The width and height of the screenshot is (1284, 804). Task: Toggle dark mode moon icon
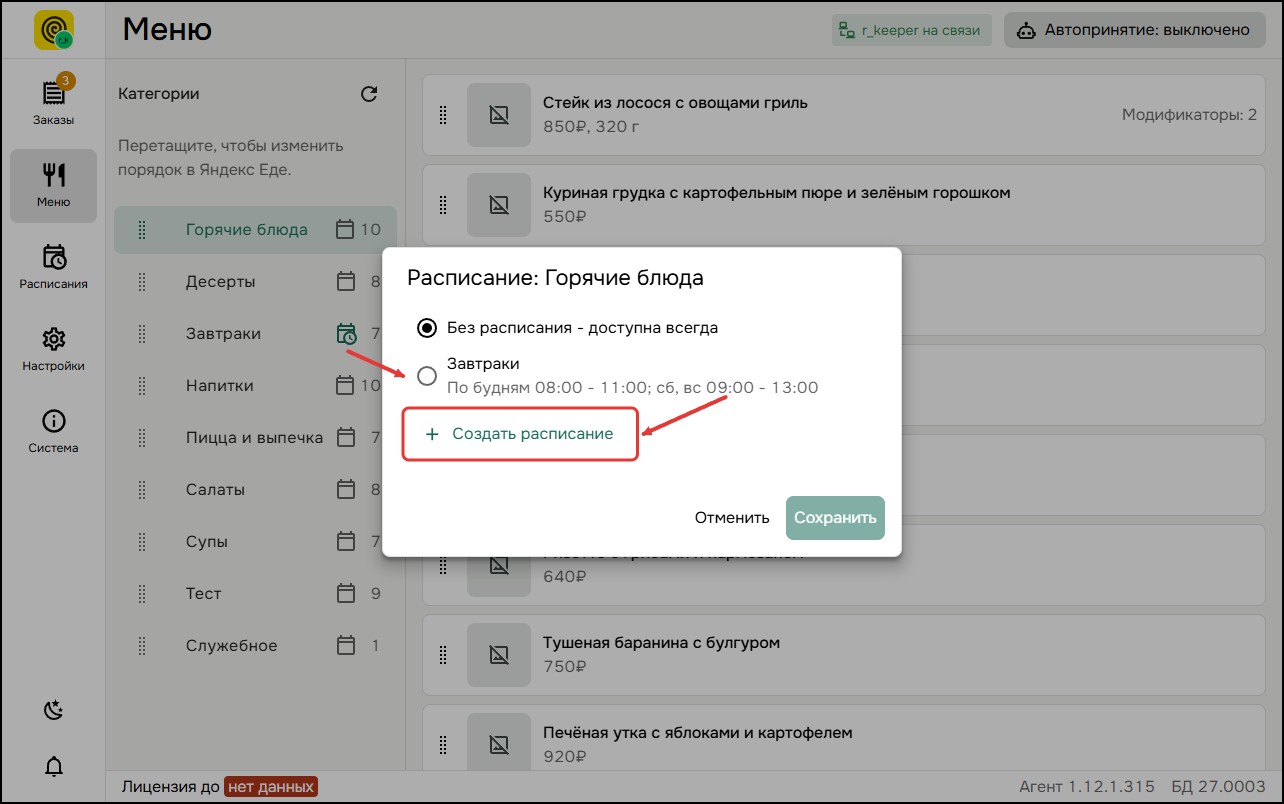tap(54, 710)
